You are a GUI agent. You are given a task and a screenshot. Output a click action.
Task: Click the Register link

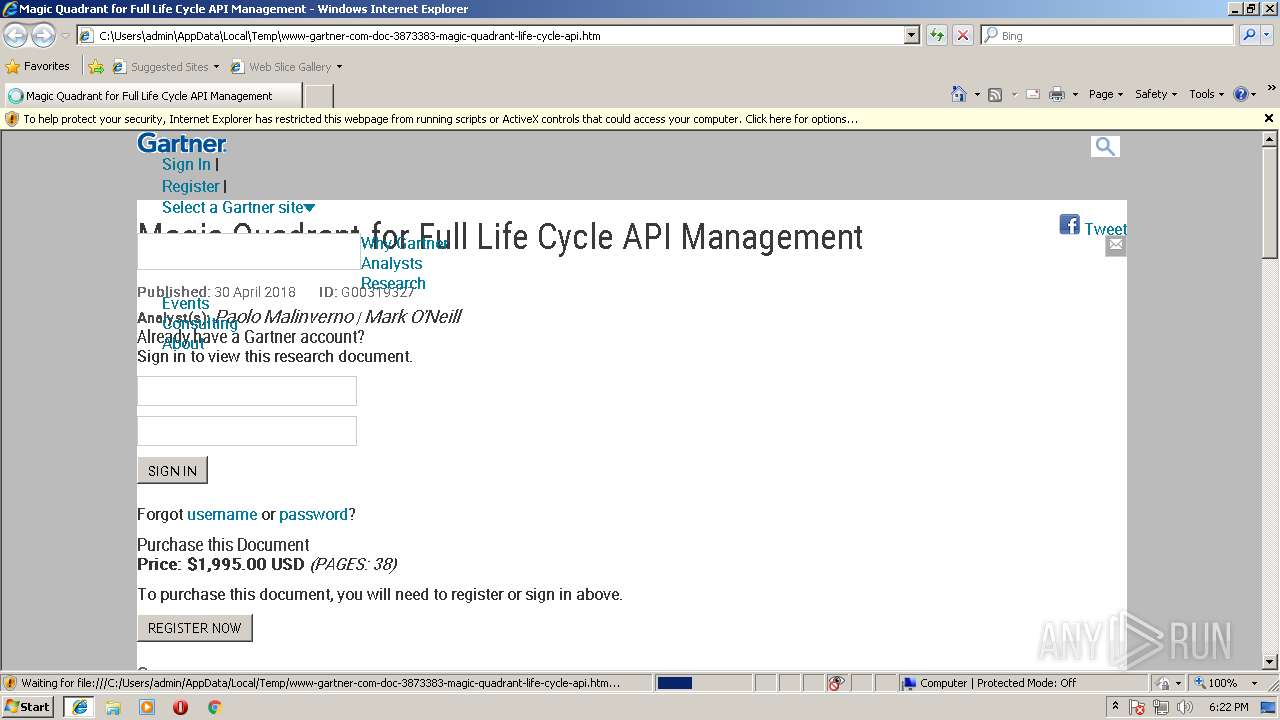coord(190,187)
